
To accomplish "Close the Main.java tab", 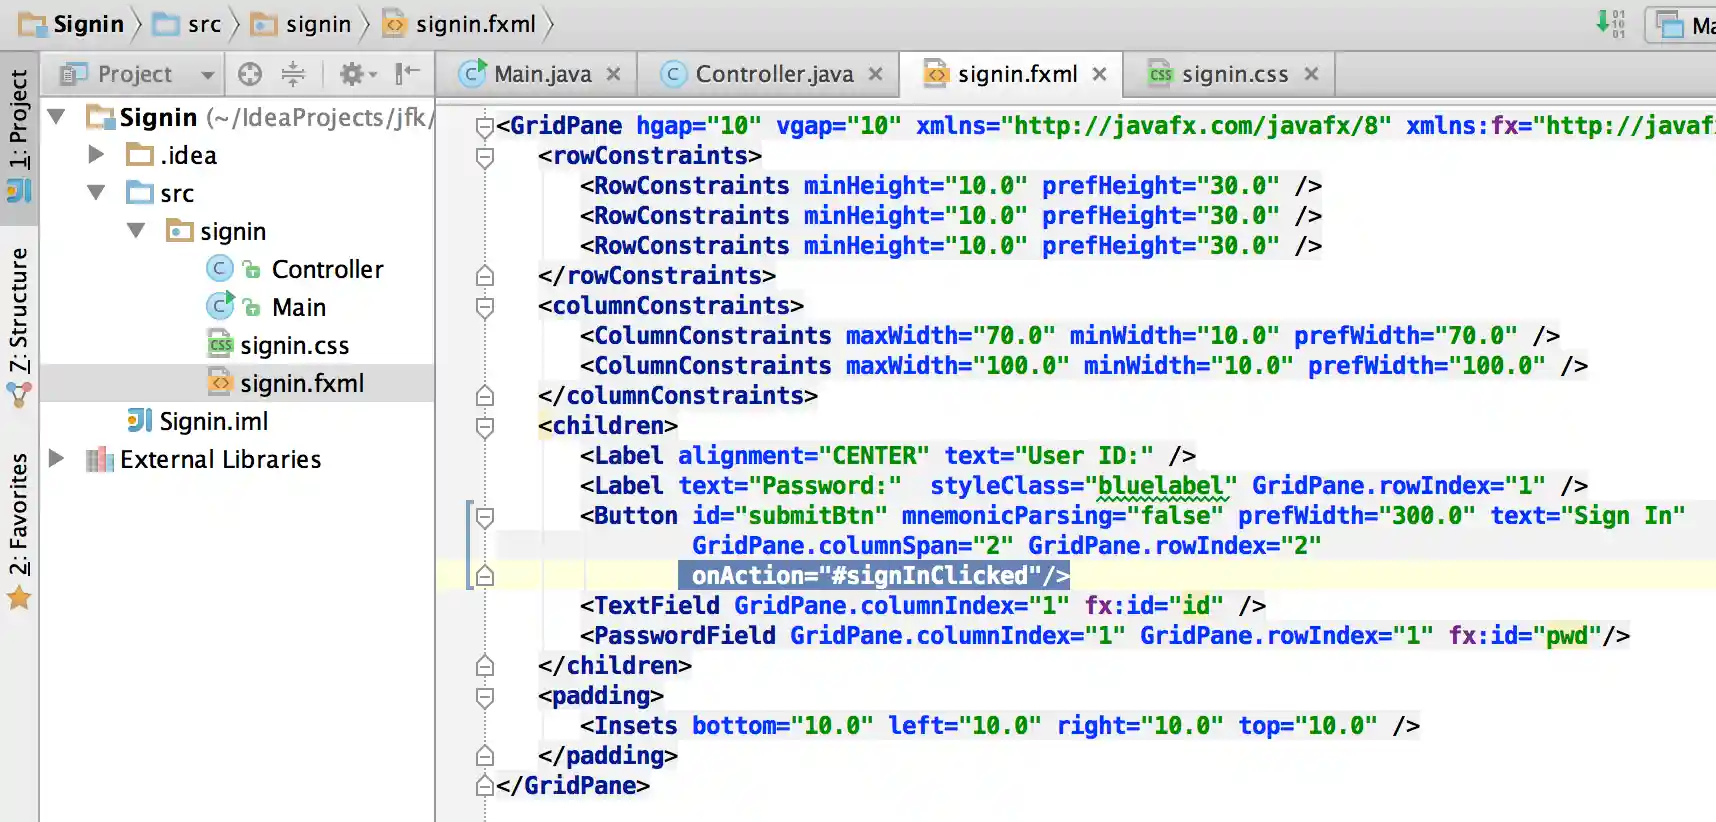I will [x=614, y=74].
